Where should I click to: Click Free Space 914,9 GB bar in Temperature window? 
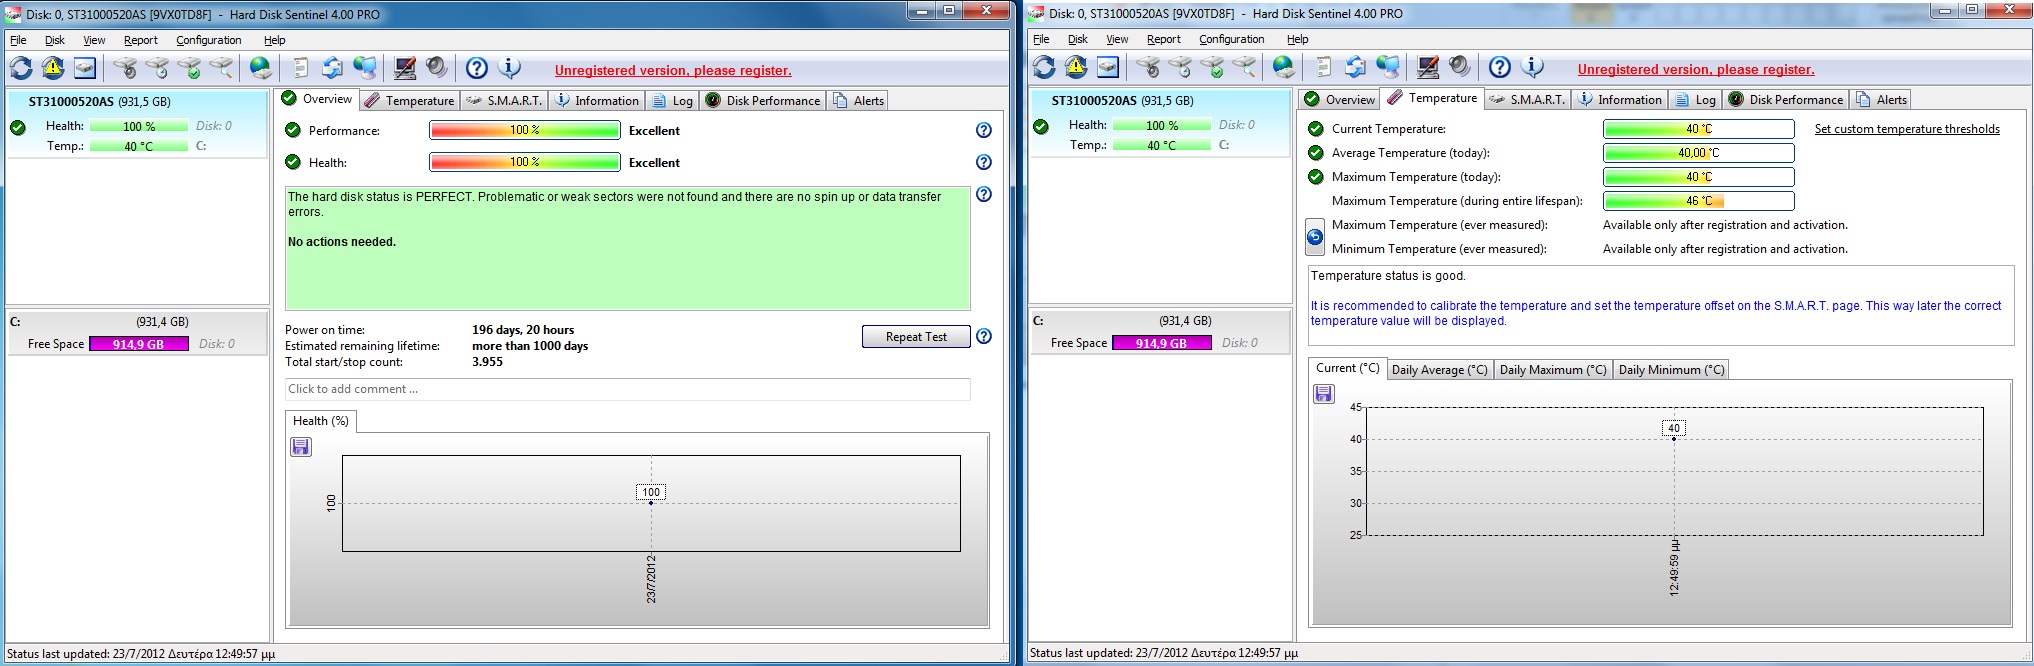[1161, 343]
